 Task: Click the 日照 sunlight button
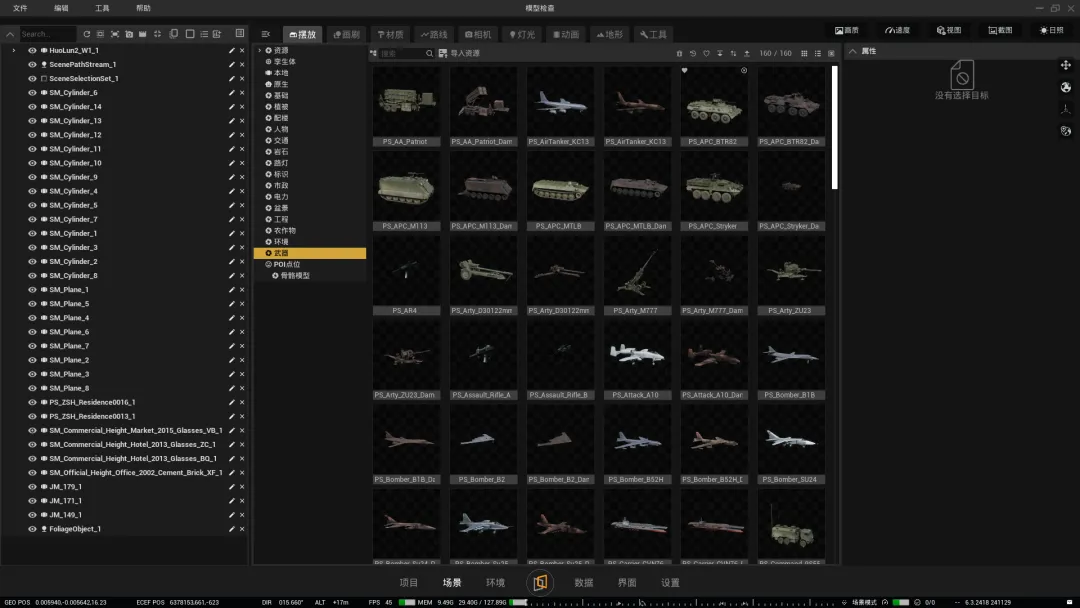pyautogui.click(x=1051, y=31)
